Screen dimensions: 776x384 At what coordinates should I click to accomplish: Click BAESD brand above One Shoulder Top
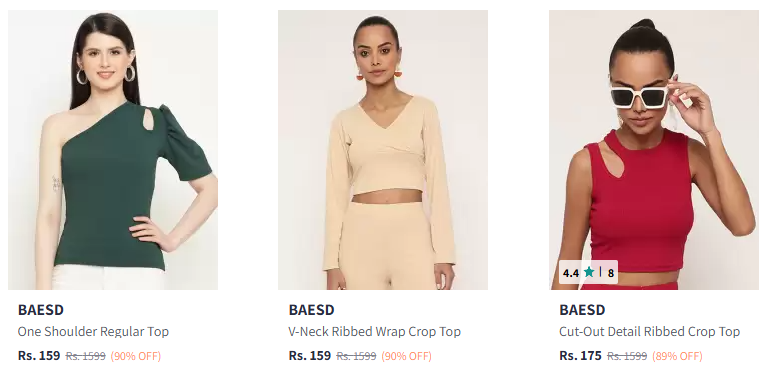click(x=41, y=310)
